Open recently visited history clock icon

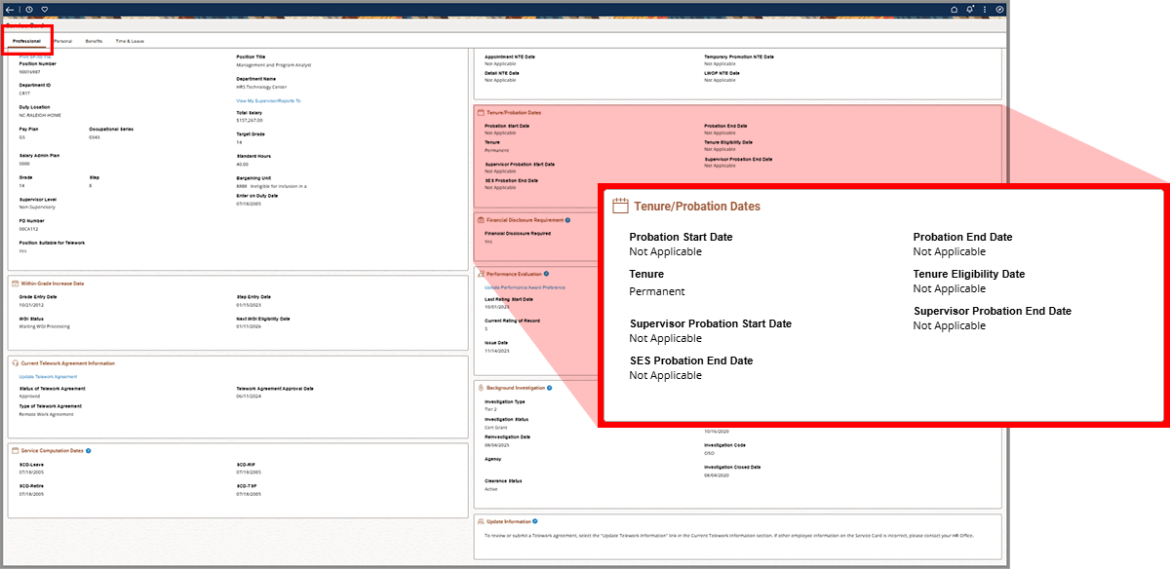pos(29,9)
